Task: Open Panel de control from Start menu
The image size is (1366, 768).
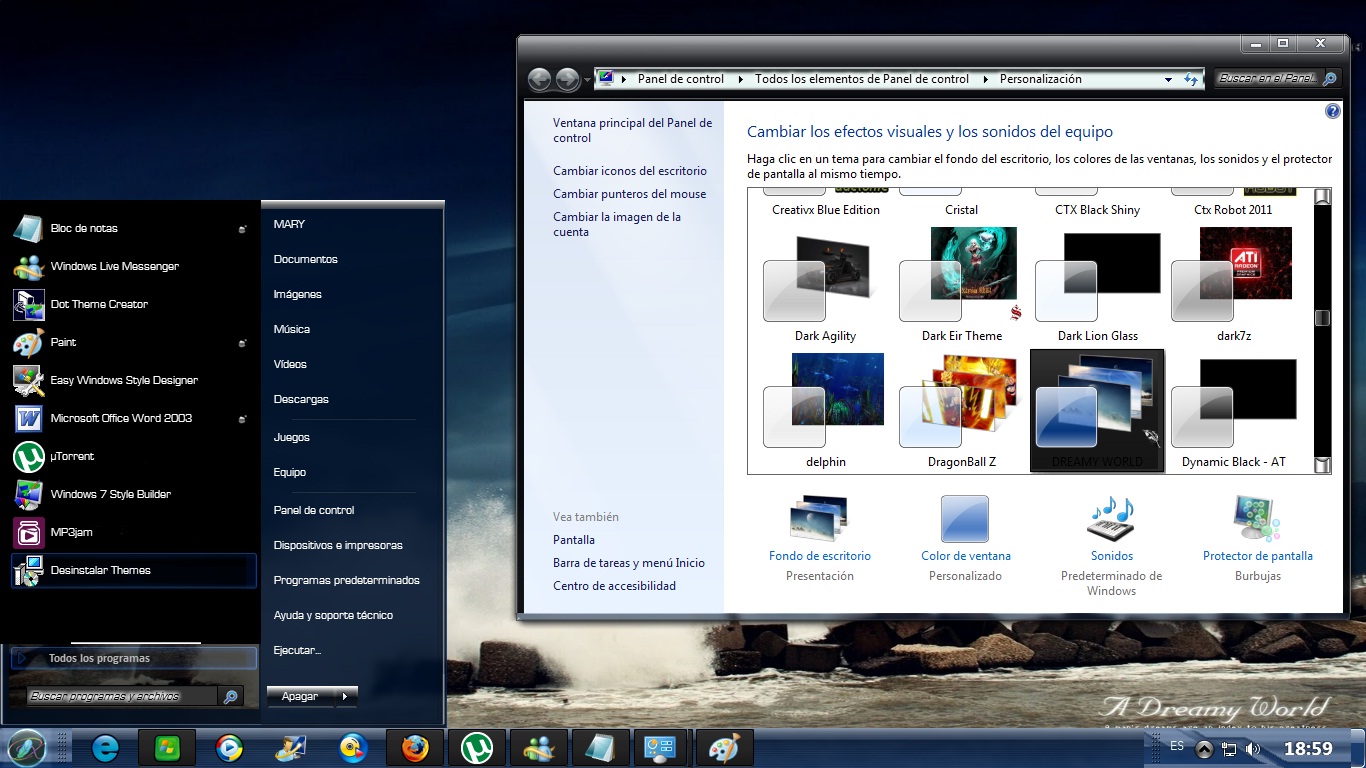Action: click(314, 510)
